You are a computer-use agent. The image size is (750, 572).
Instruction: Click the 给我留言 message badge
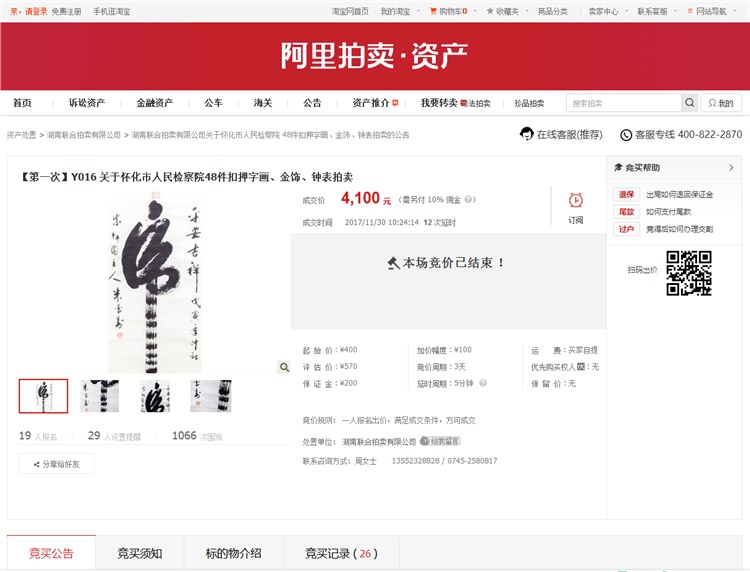(440, 441)
